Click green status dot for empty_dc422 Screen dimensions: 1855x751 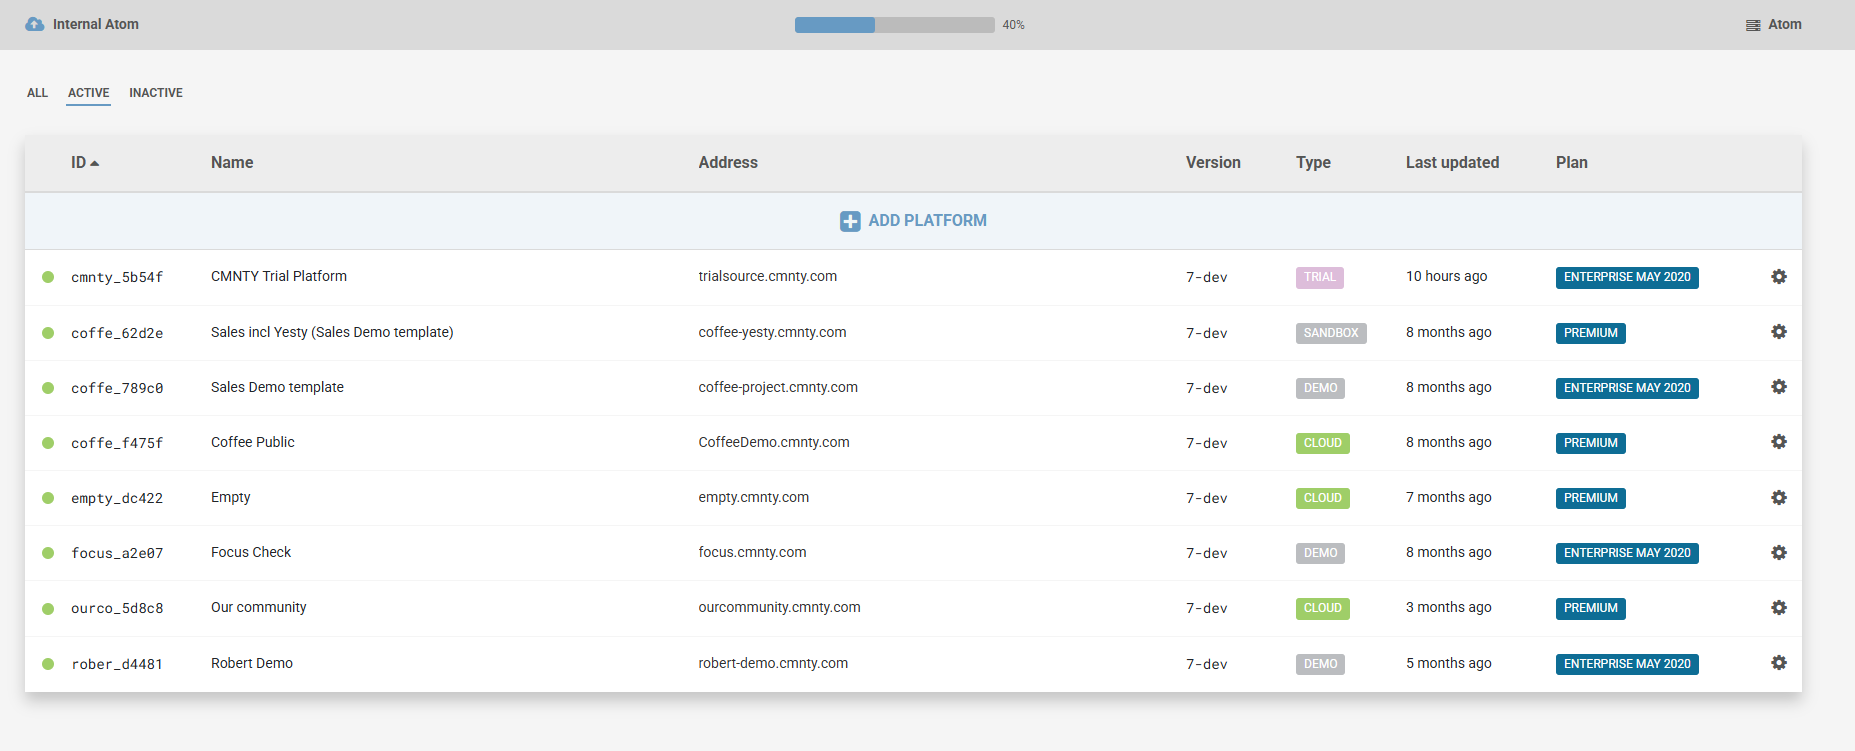[x=48, y=498]
